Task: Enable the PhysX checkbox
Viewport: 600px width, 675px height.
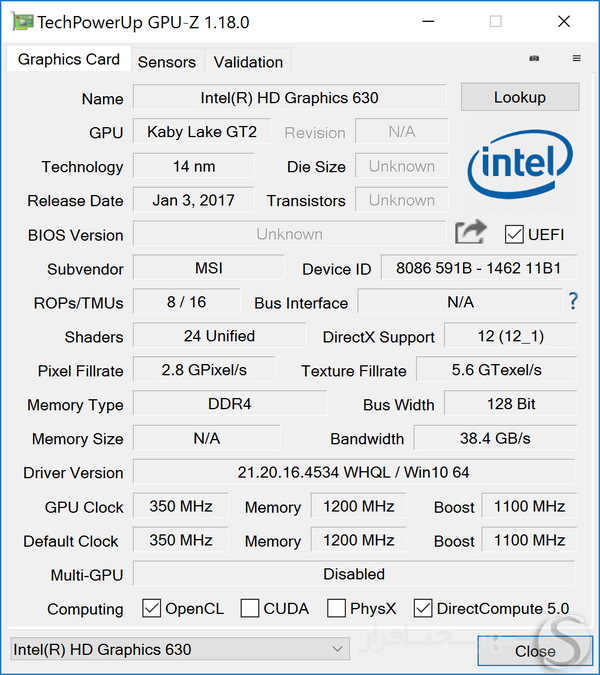Action: click(336, 608)
